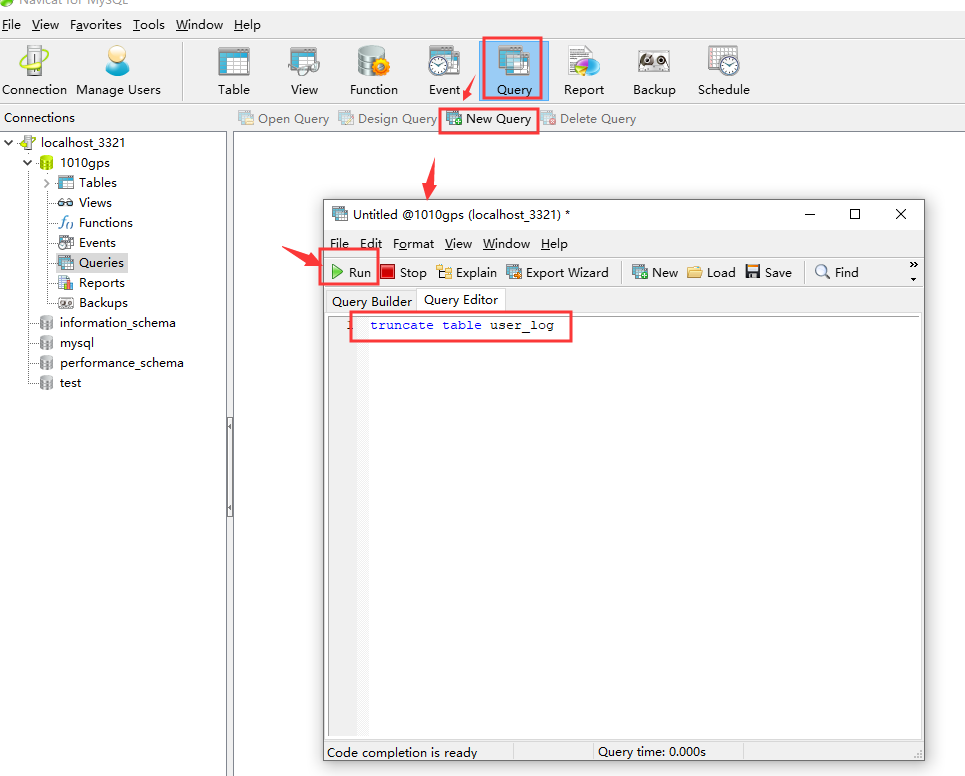Select the Function toolbar icon
Image resolution: width=965 pixels, height=776 pixels.
click(x=374, y=71)
